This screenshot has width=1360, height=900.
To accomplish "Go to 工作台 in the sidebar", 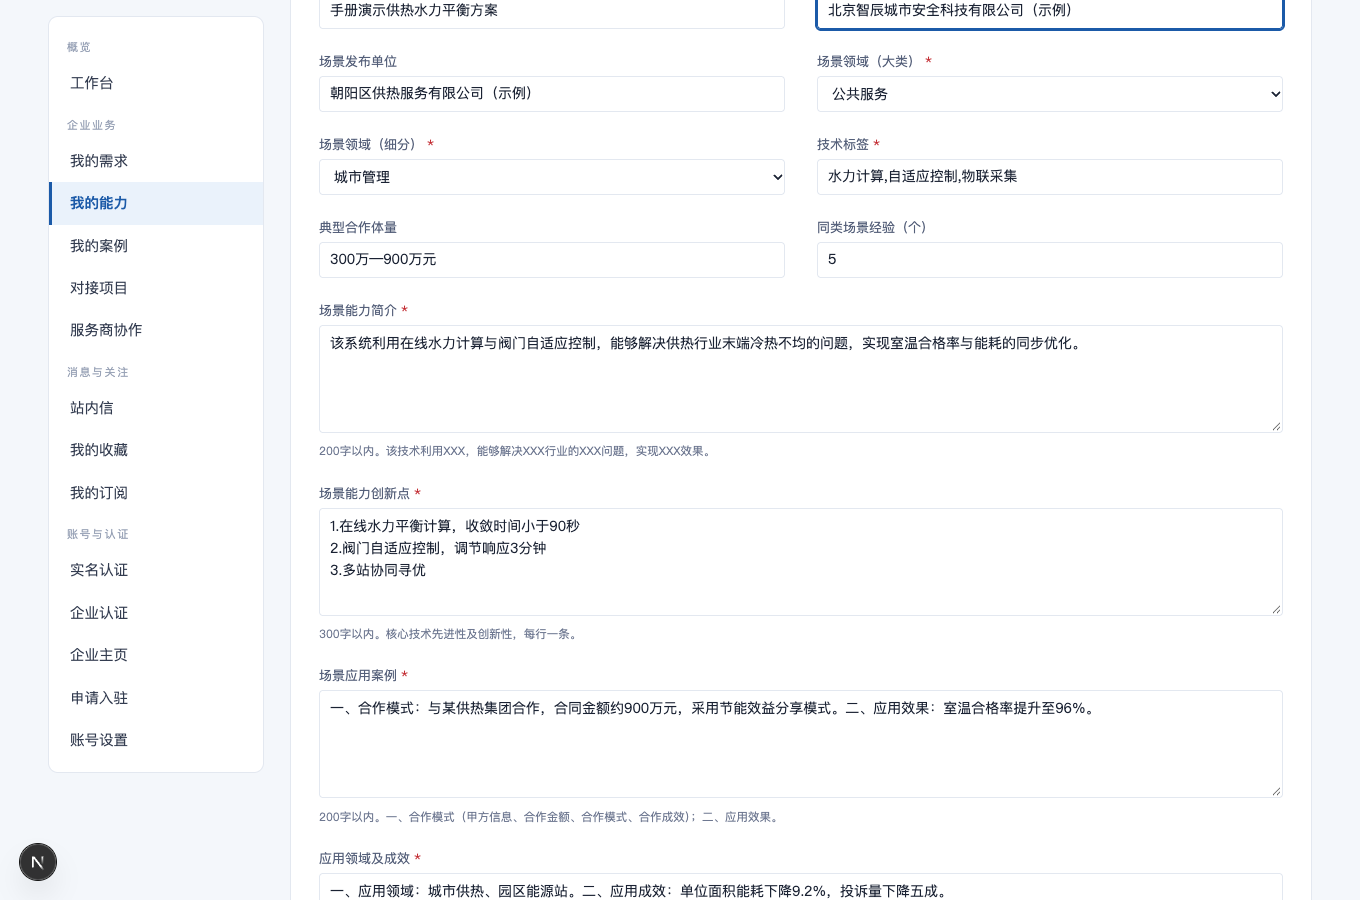I will (156, 83).
